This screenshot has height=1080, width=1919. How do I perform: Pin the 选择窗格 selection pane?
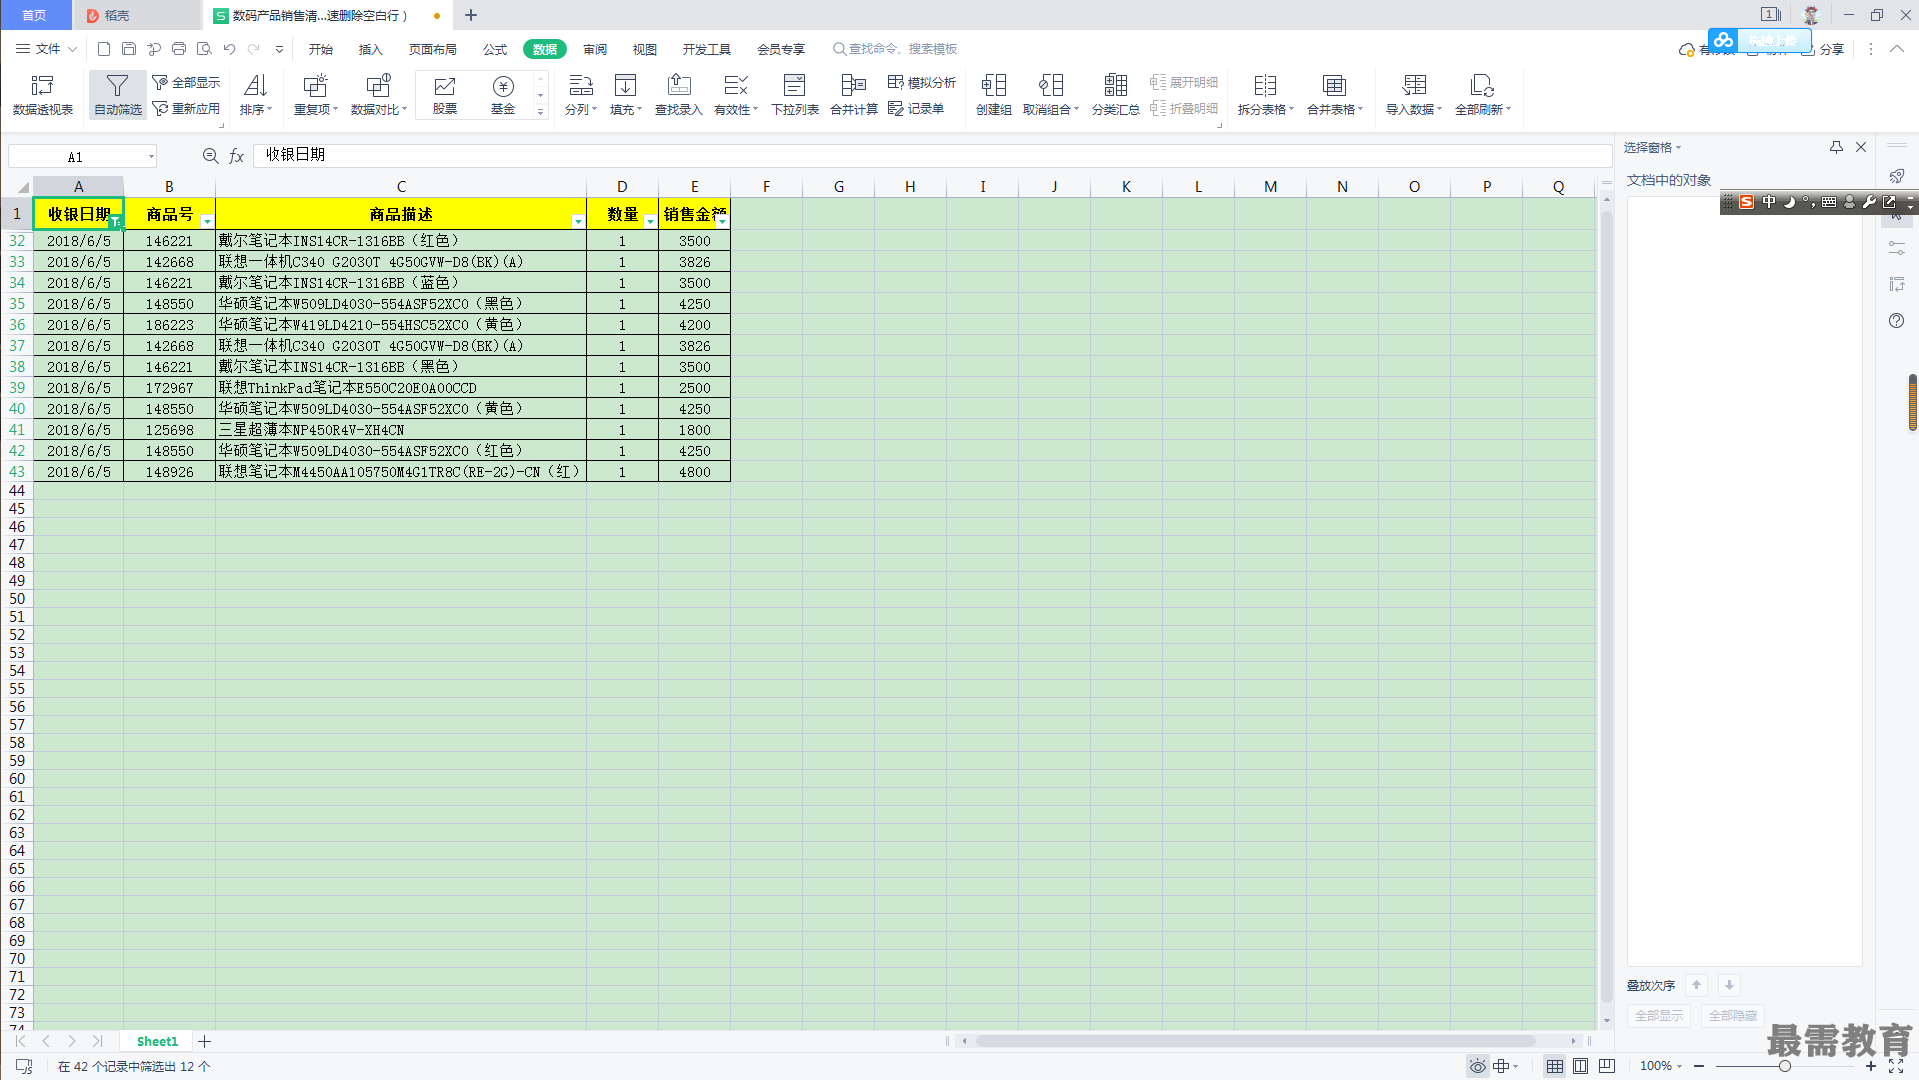tap(1836, 147)
